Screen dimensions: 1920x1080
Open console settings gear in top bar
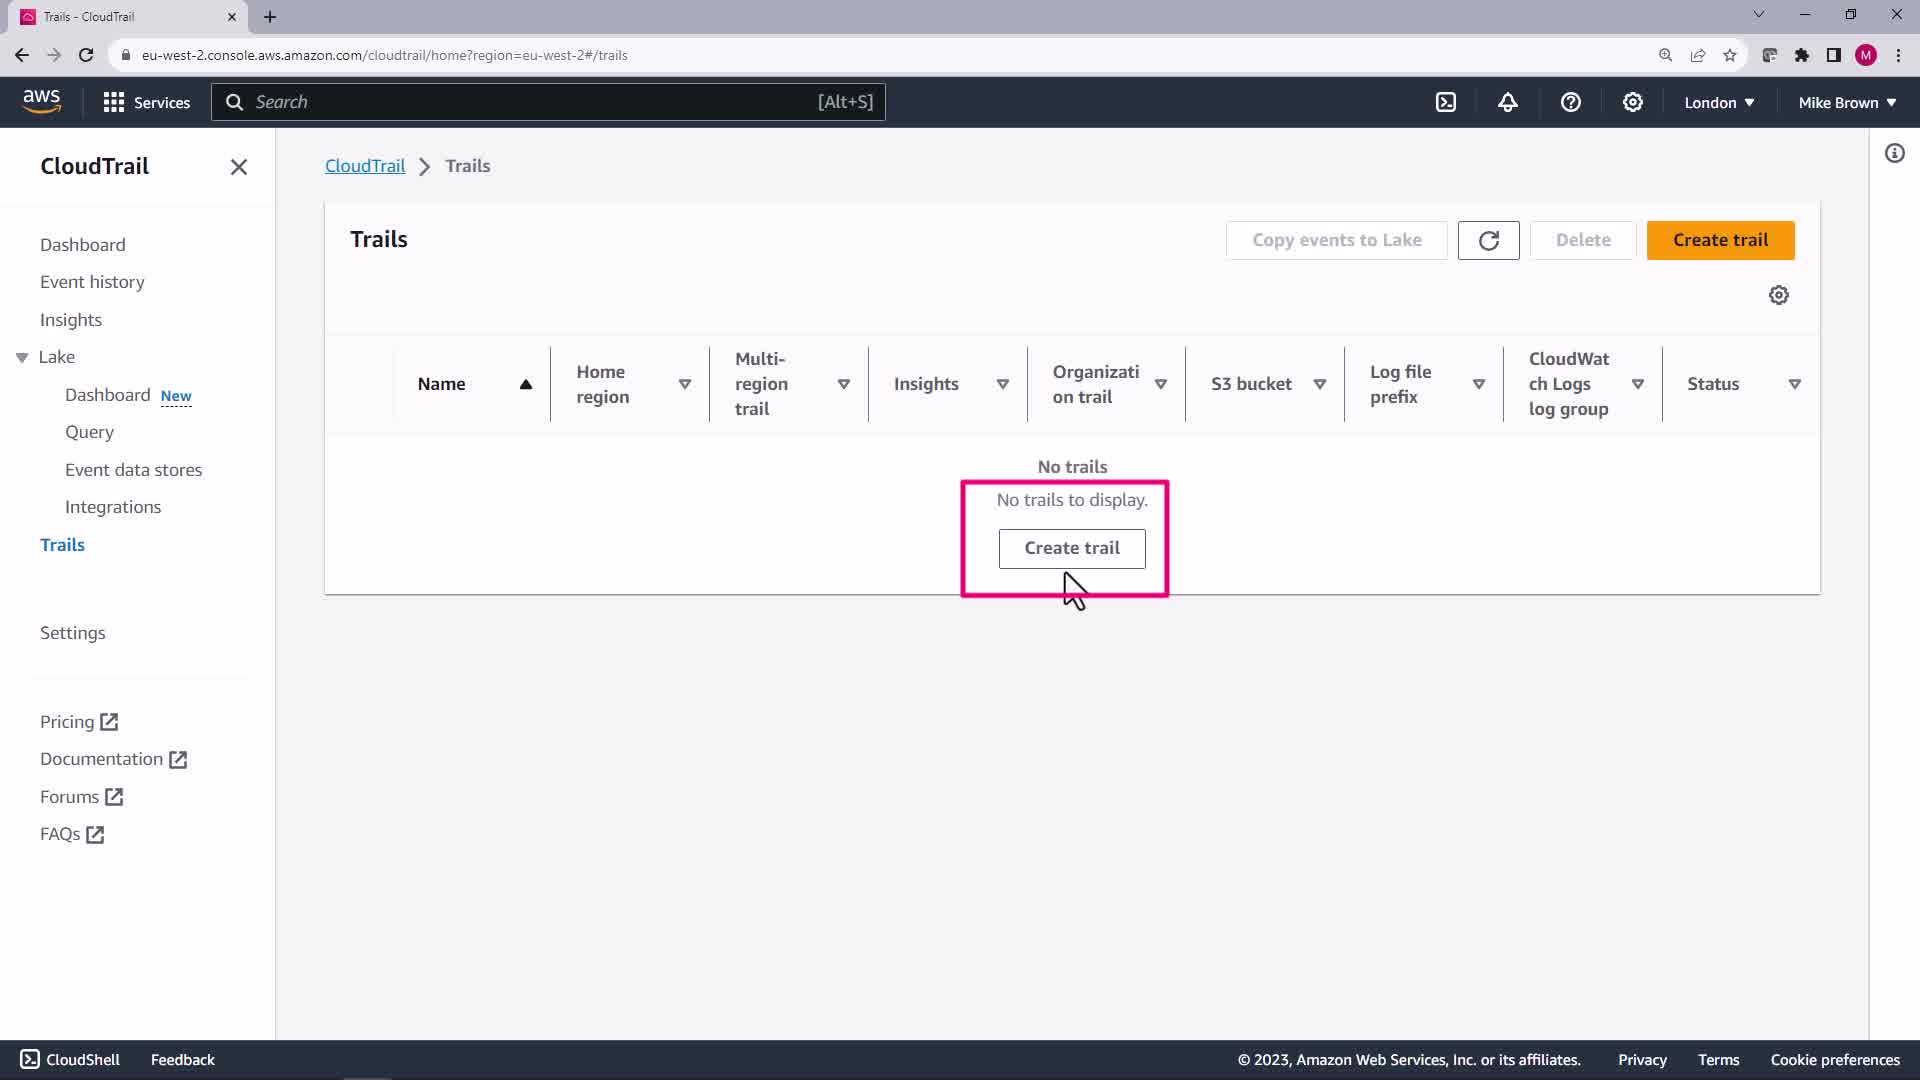[1632, 102]
